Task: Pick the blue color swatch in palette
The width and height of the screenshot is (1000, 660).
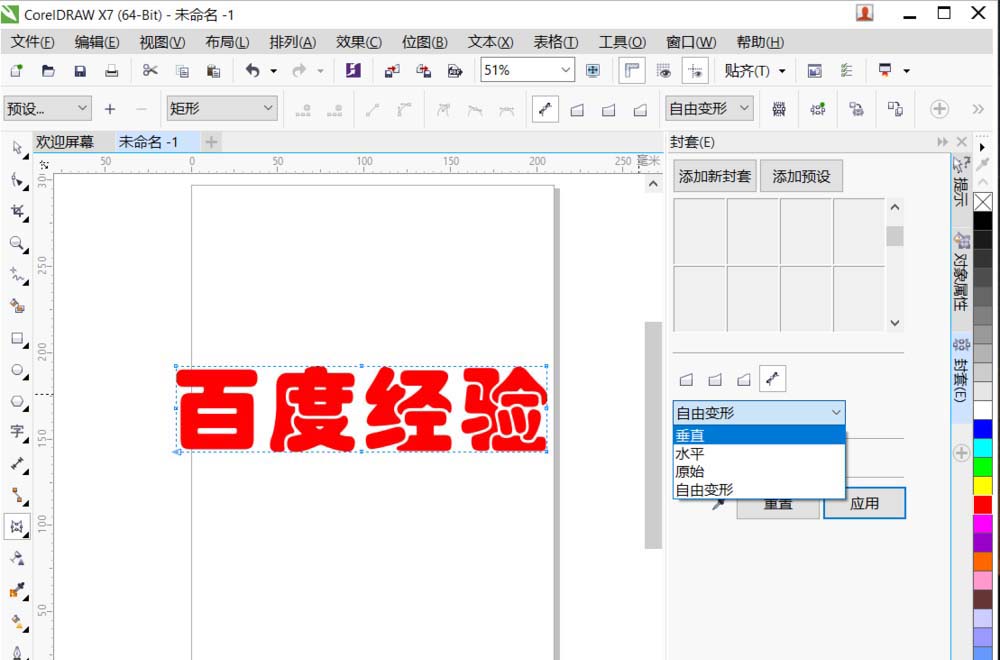Action: tap(983, 429)
